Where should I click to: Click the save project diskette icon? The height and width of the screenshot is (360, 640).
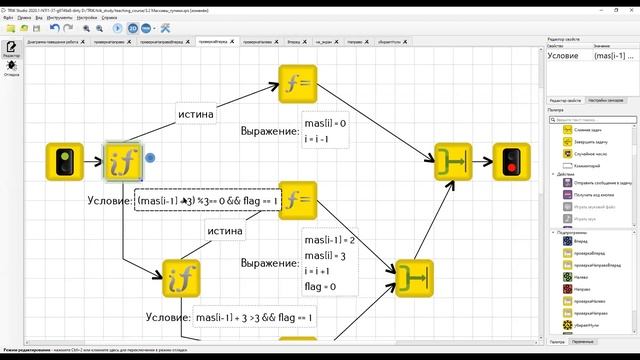(x=37, y=28)
